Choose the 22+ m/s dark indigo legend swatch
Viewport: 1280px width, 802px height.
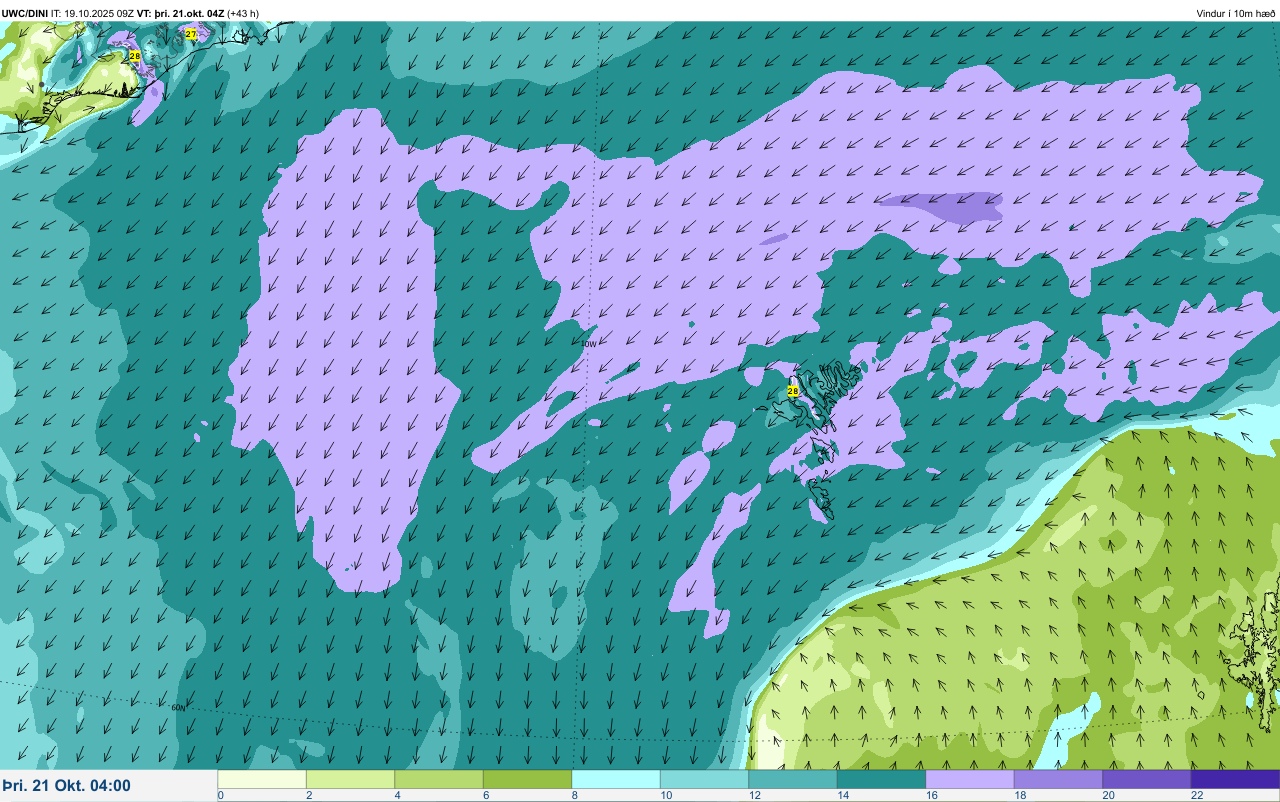pyautogui.click(x=1235, y=779)
